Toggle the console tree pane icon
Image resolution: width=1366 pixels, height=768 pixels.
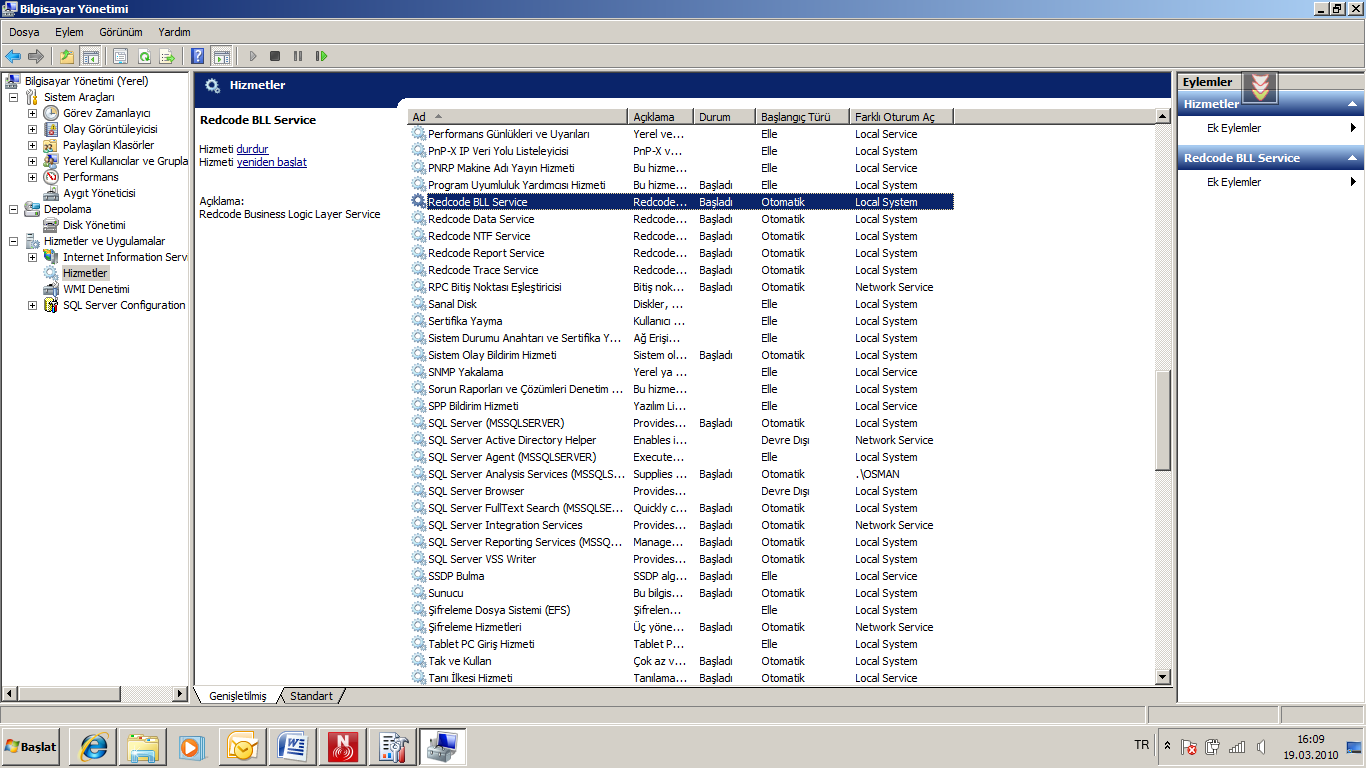click(x=90, y=56)
